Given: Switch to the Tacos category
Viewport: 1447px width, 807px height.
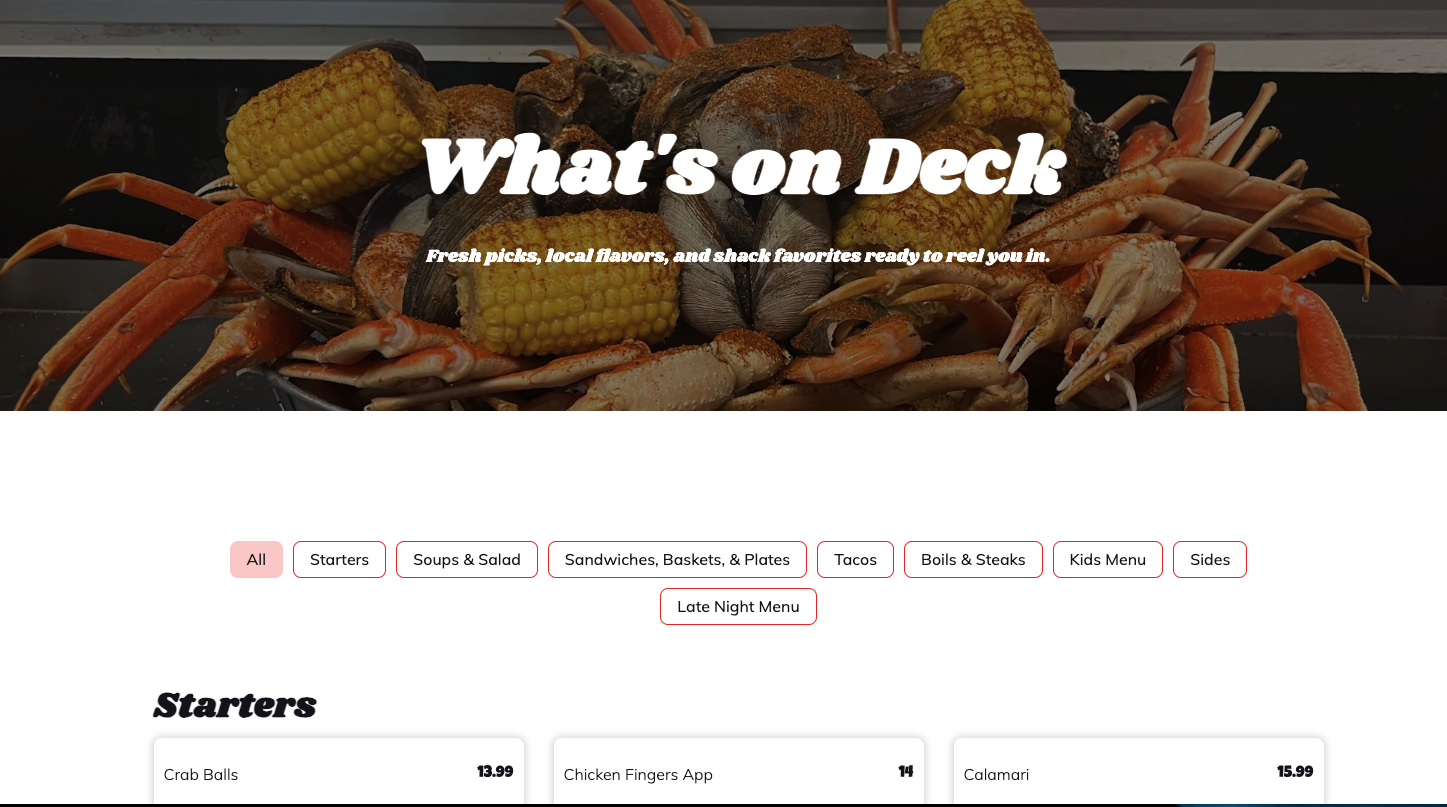Looking at the screenshot, I should point(855,559).
